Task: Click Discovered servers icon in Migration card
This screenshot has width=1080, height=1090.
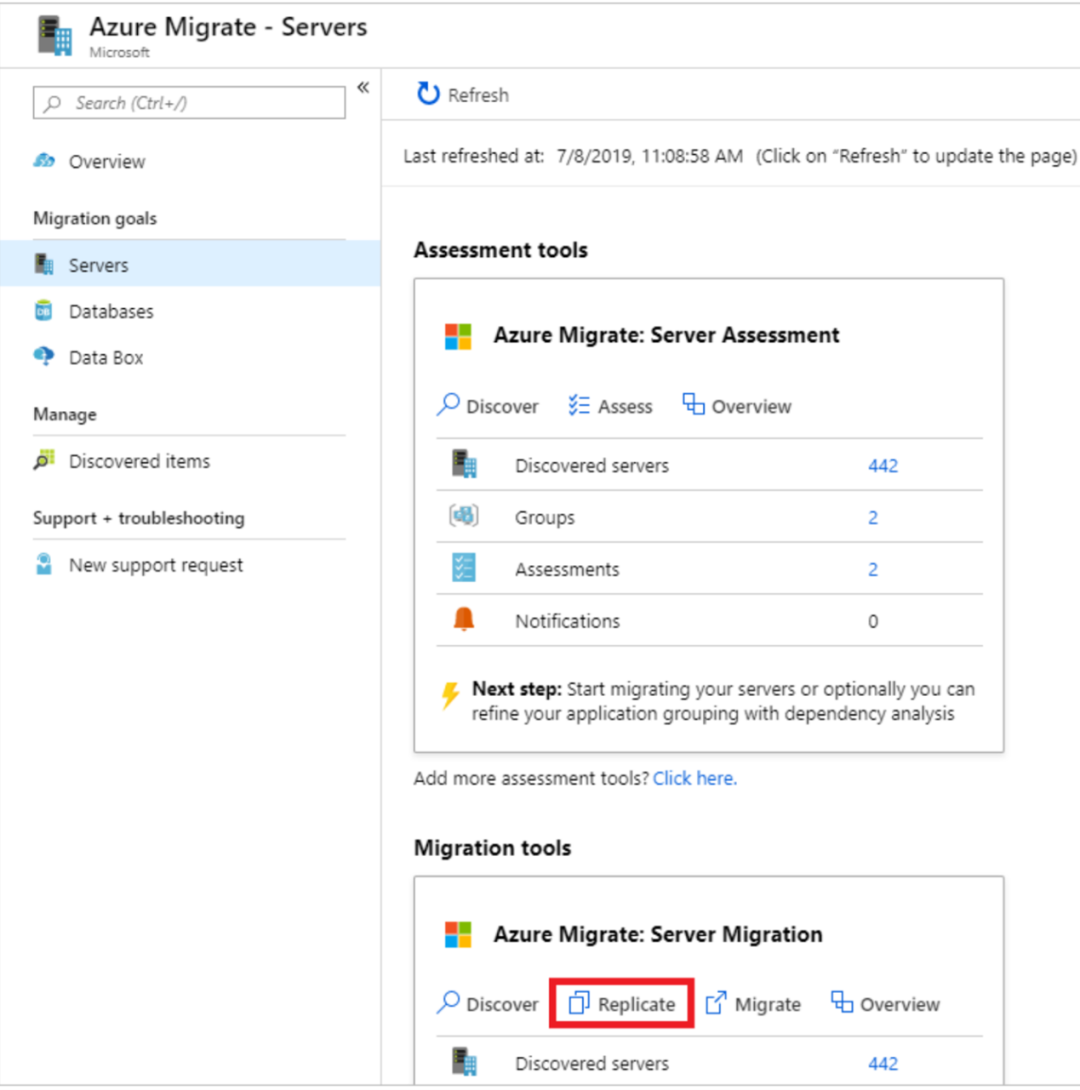Action: coord(464,1061)
